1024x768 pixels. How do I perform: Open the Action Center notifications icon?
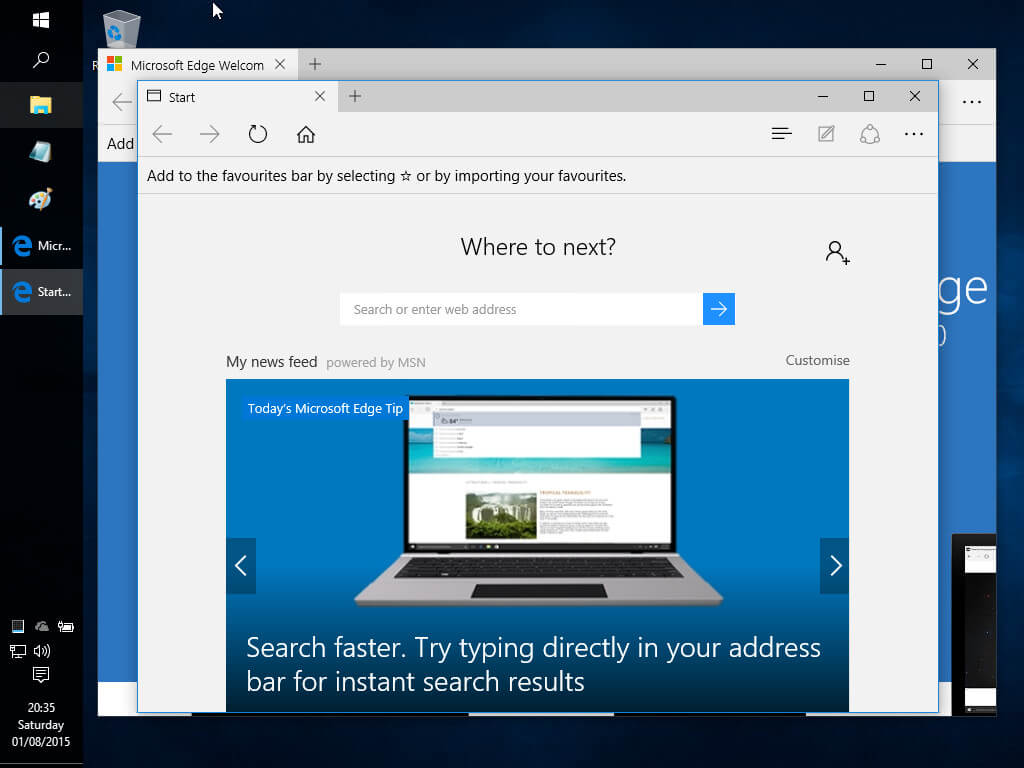(x=40, y=675)
